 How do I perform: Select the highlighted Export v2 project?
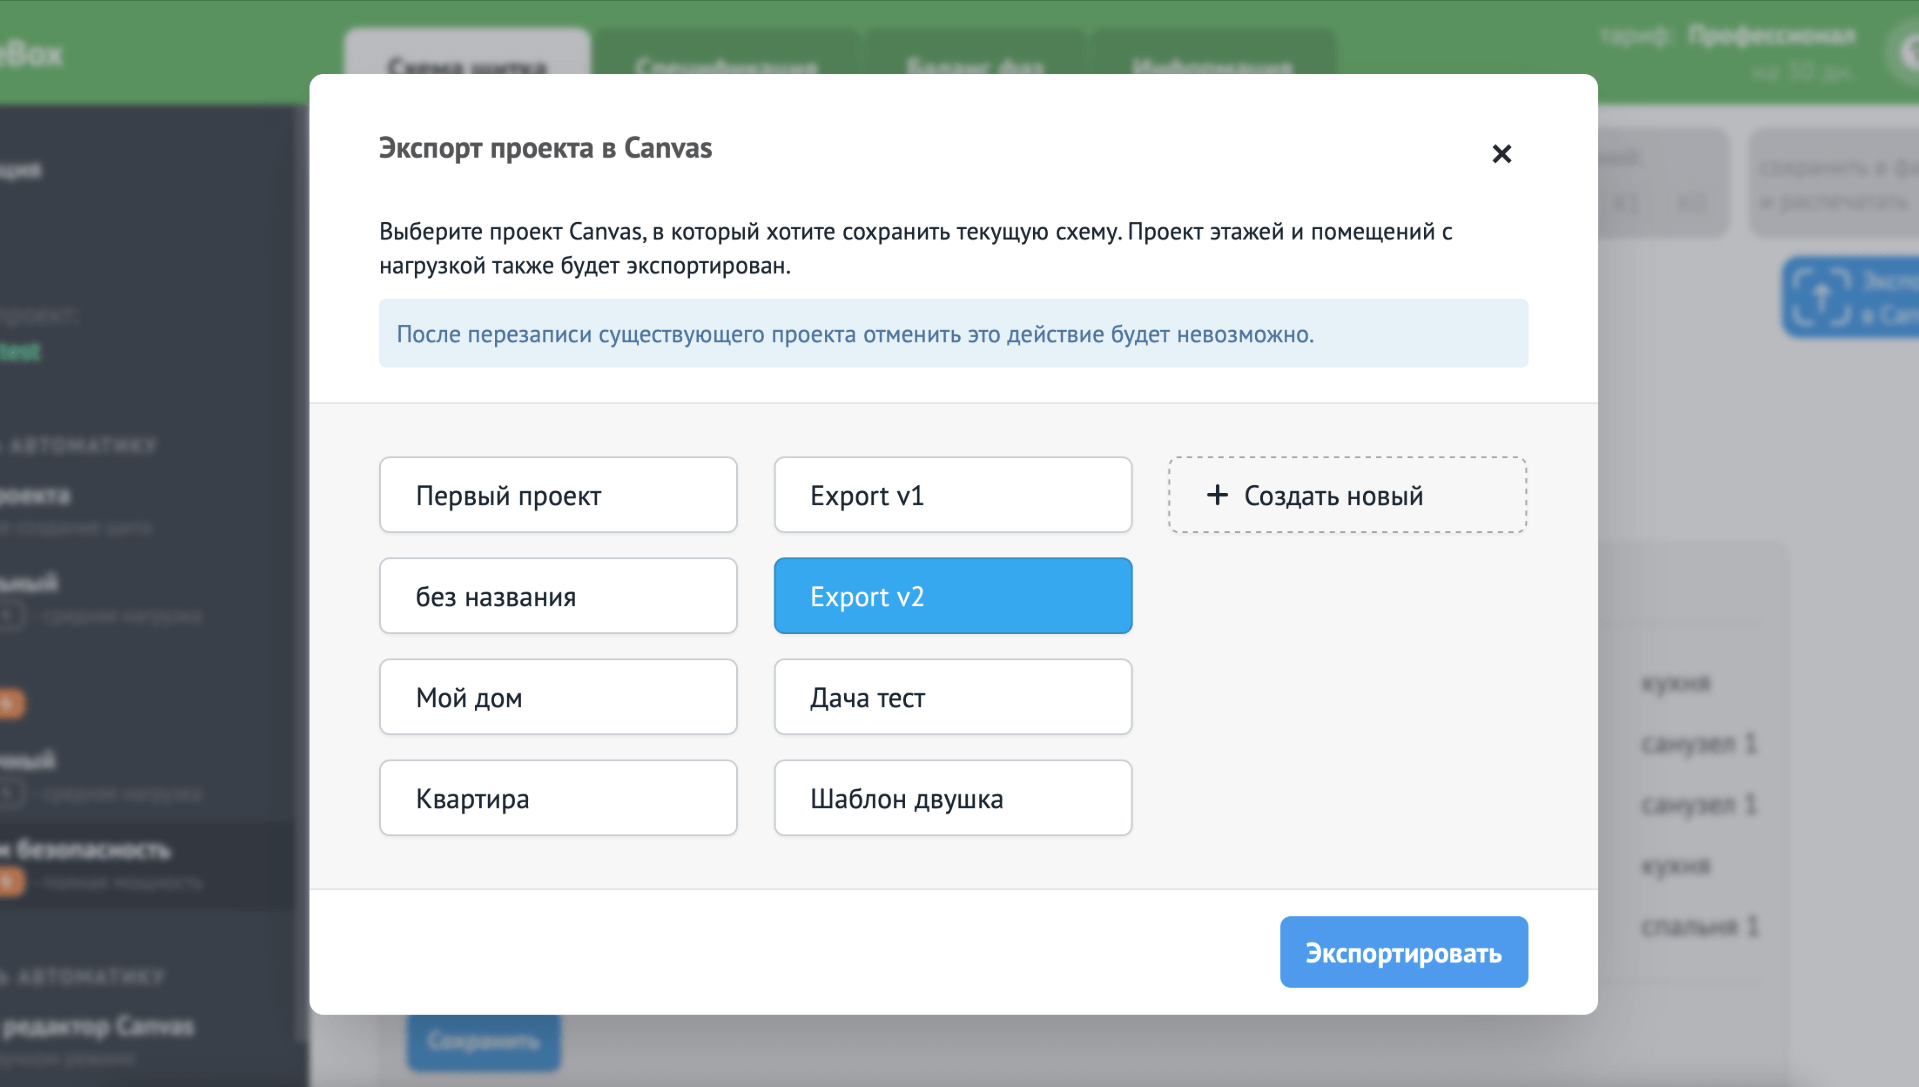(x=953, y=596)
